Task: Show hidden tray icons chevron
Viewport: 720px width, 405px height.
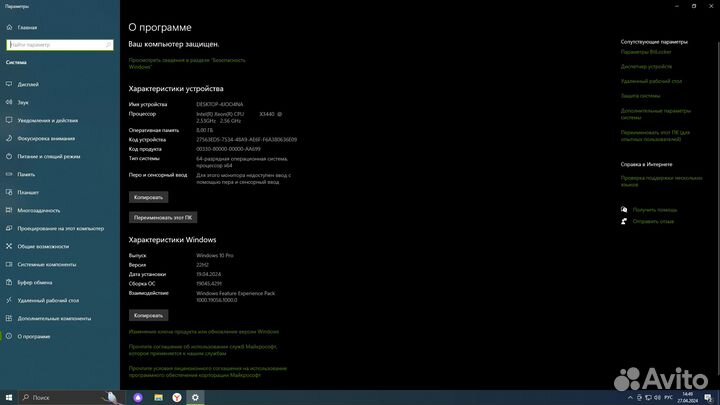Action: pos(630,398)
